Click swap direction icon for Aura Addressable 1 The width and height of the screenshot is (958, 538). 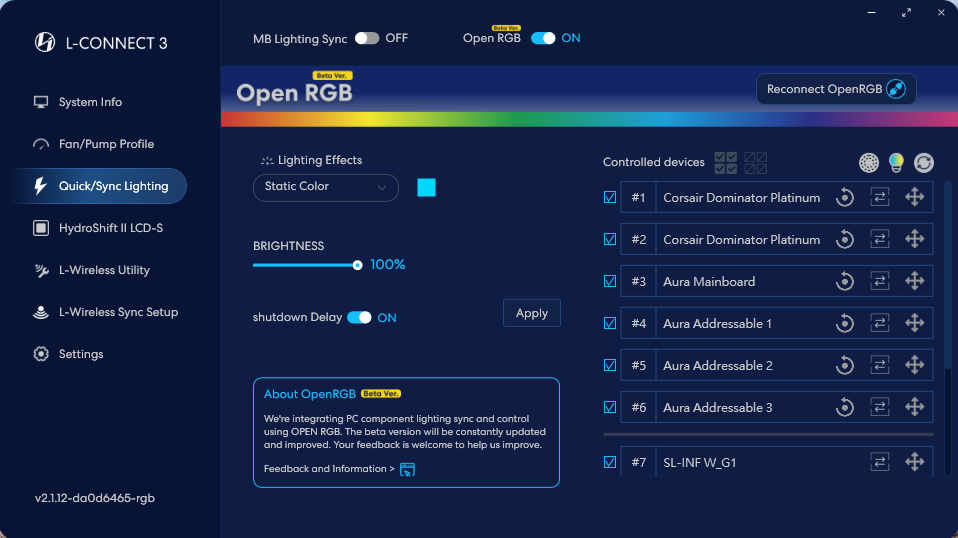(880, 324)
